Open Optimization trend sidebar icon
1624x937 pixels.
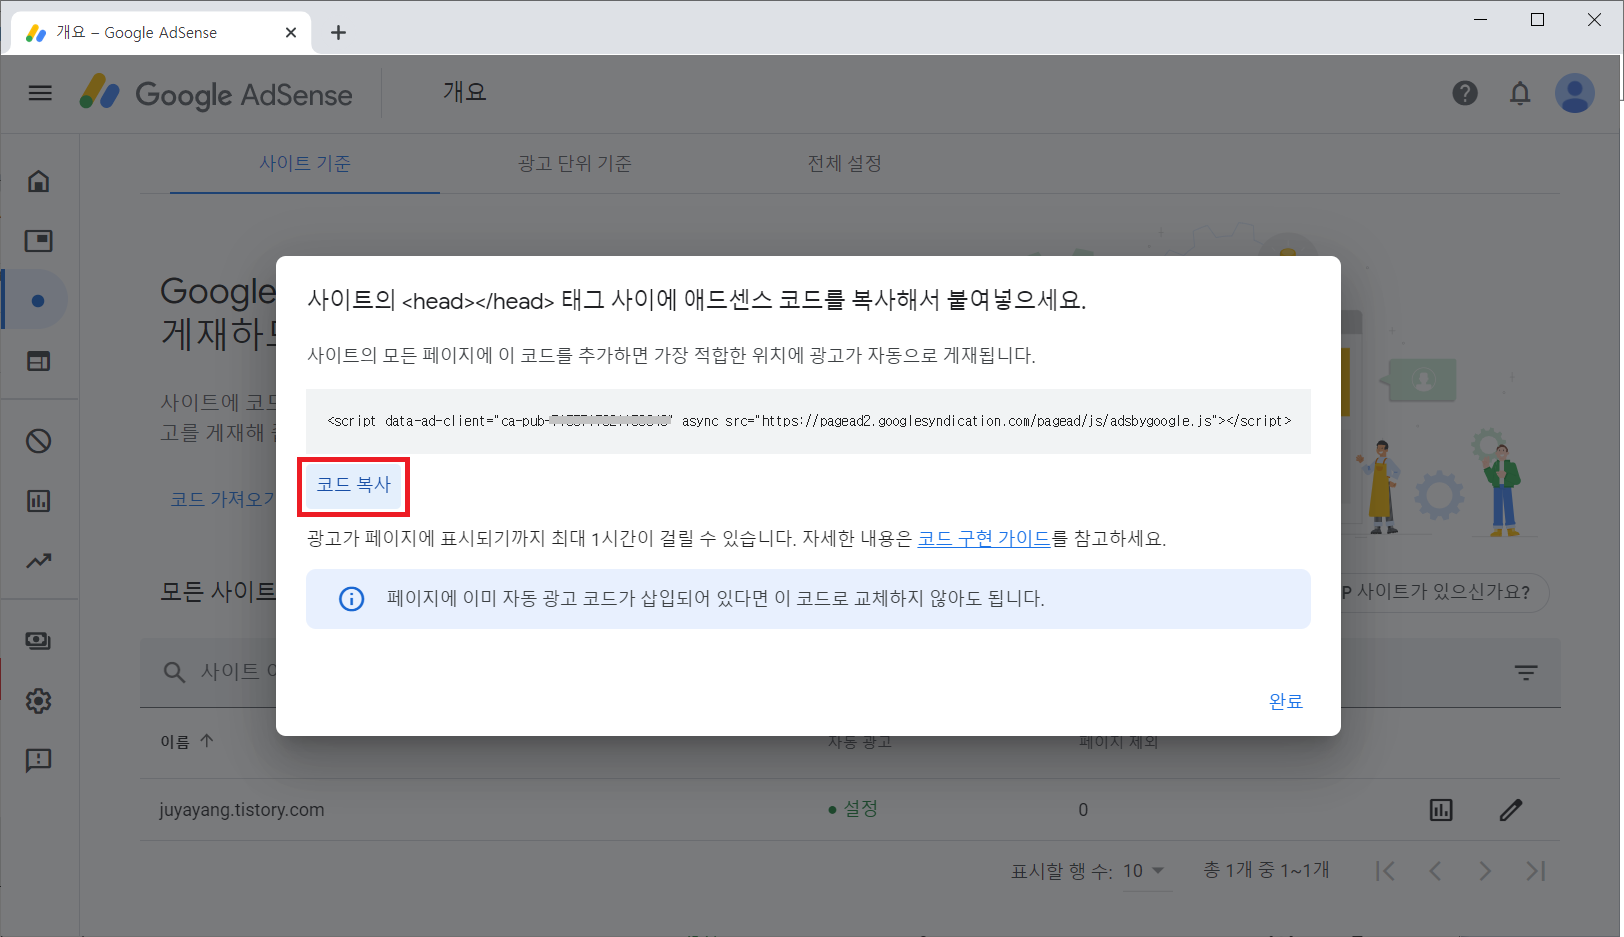coord(39,561)
